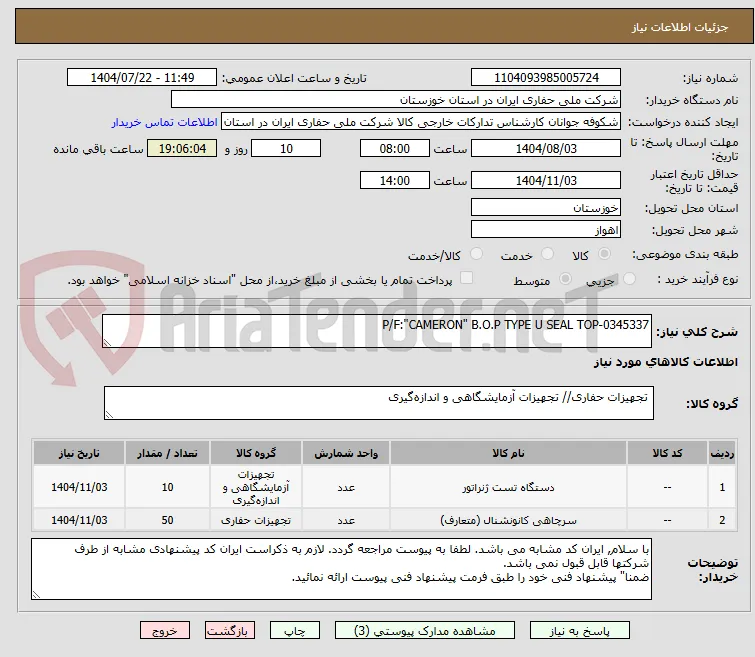This screenshot has height=657, width=755.
Task: Toggle the اسناد خزانه اسلامی payment checkbox
Action: point(467,277)
